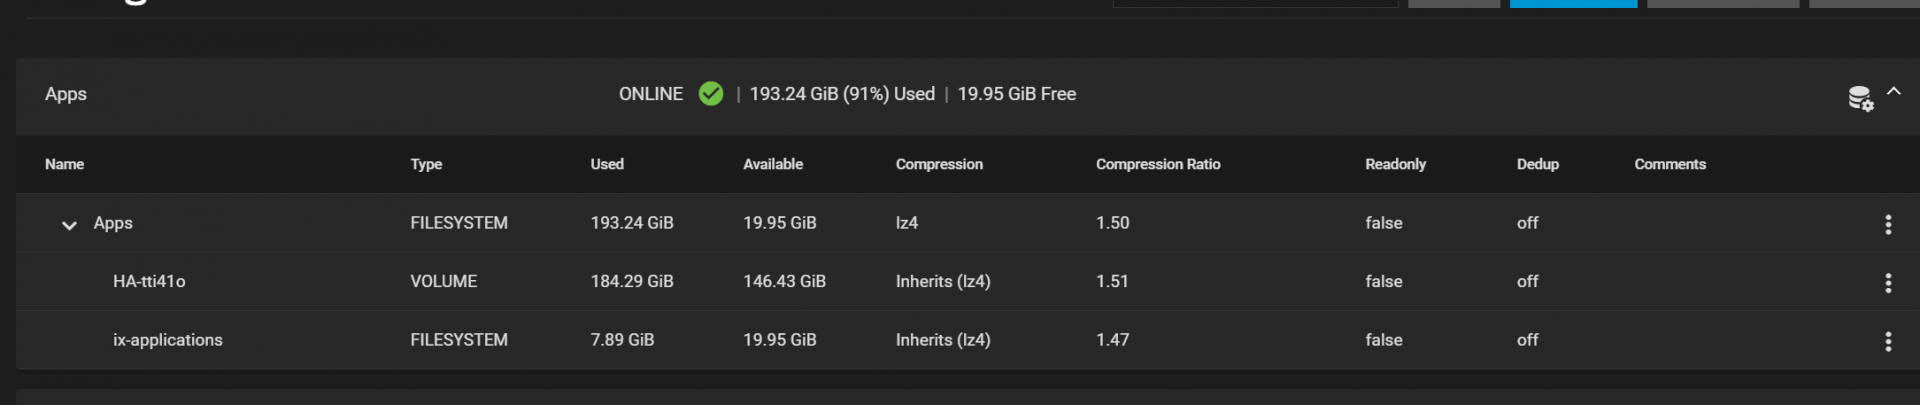The width and height of the screenshot is (1920, 405).
Task: Click the Dedup column header
Action: pos(1537,164)
